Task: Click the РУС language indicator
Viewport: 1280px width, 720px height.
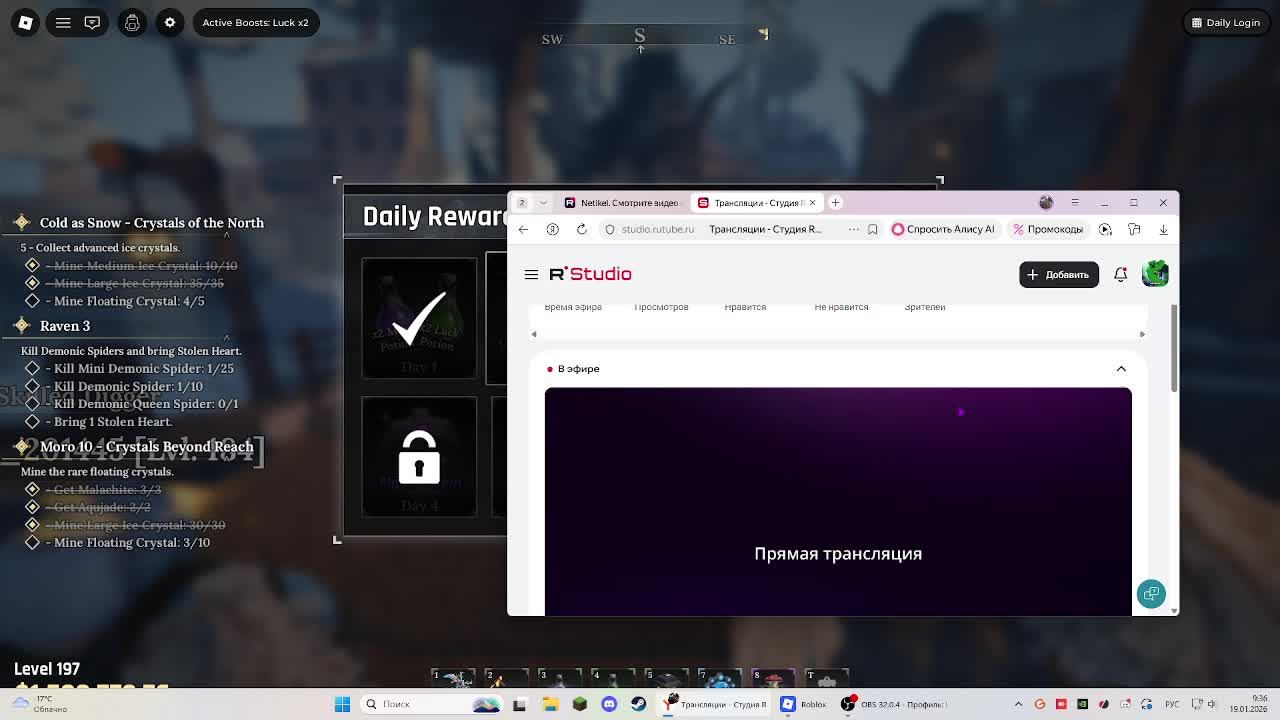Action: (x=1172, y=704)
